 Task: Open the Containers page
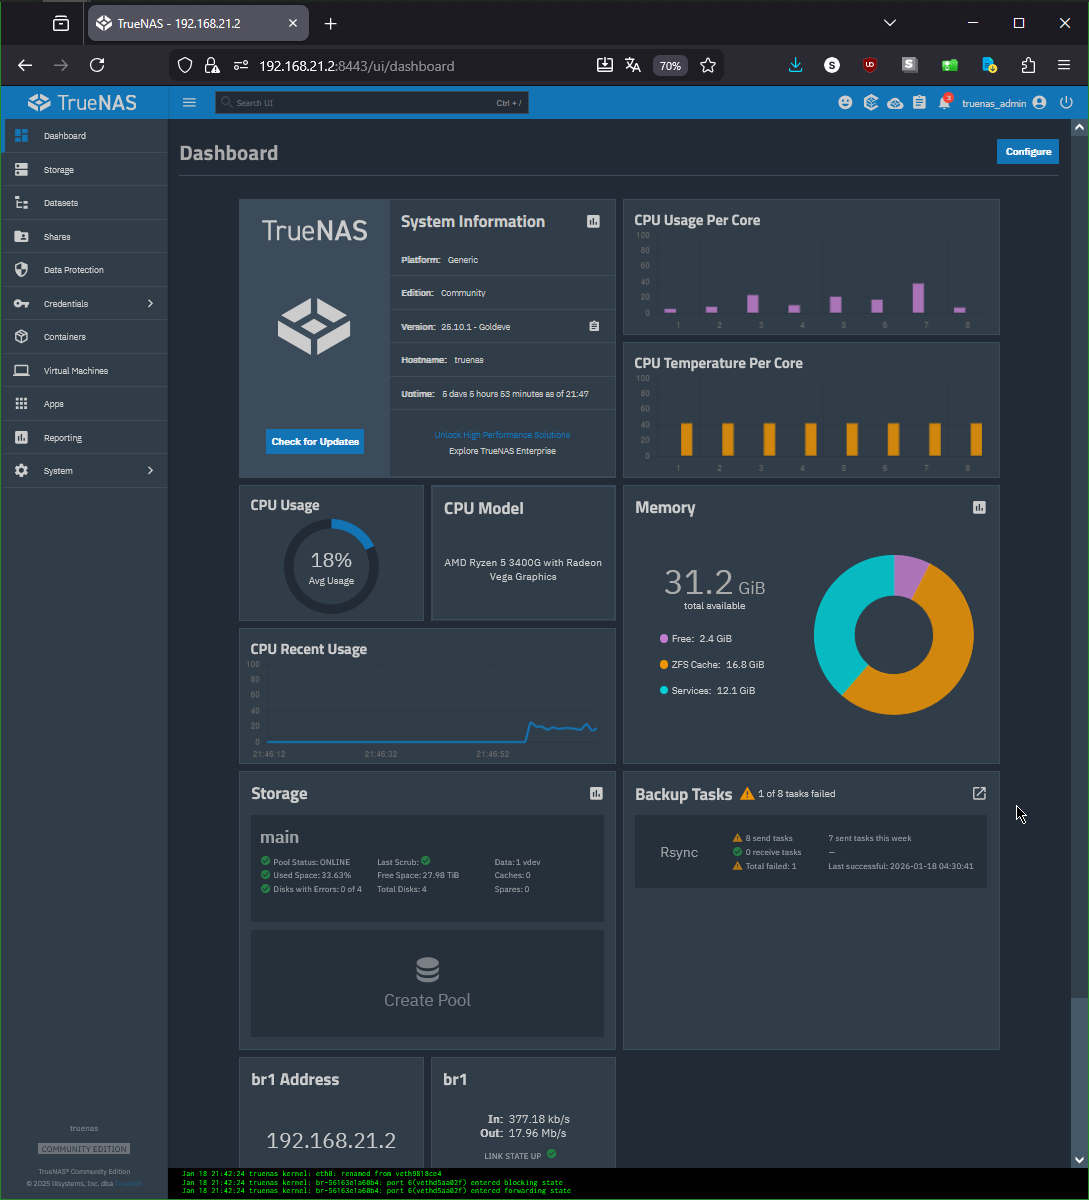[x=84, y=337]
